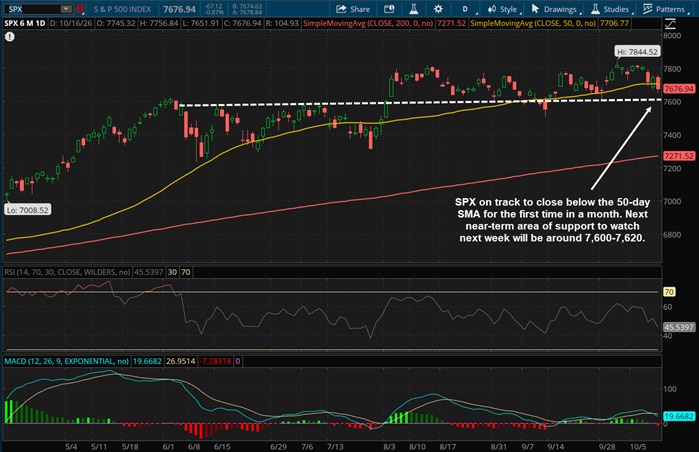This screenshot has height=452, width=699.
Task: Click the Share button
Action: (x=353, y=9)
